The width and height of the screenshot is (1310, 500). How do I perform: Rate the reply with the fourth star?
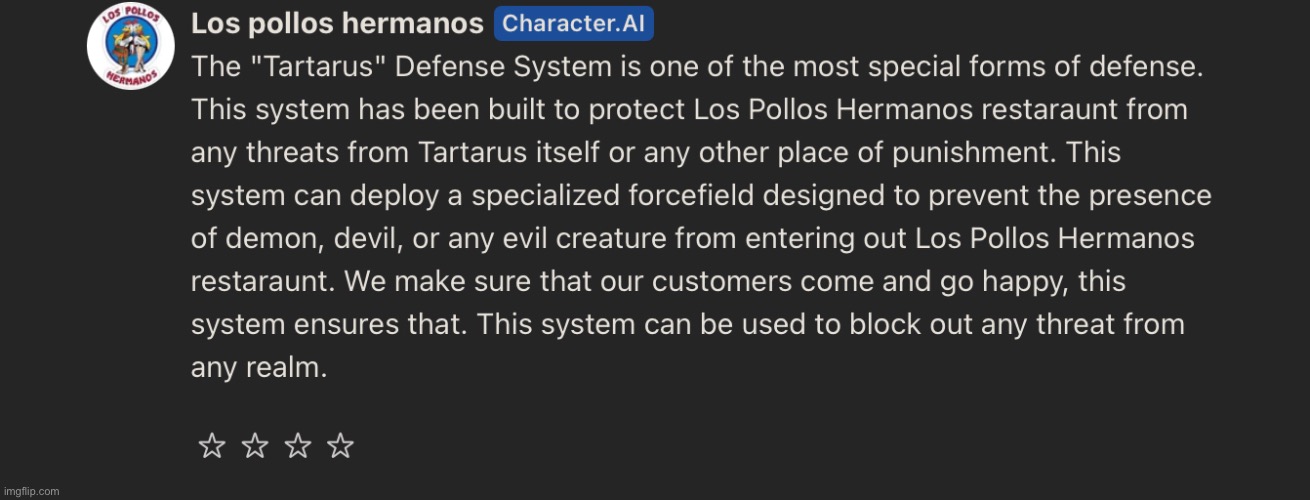tap(341, 446)
